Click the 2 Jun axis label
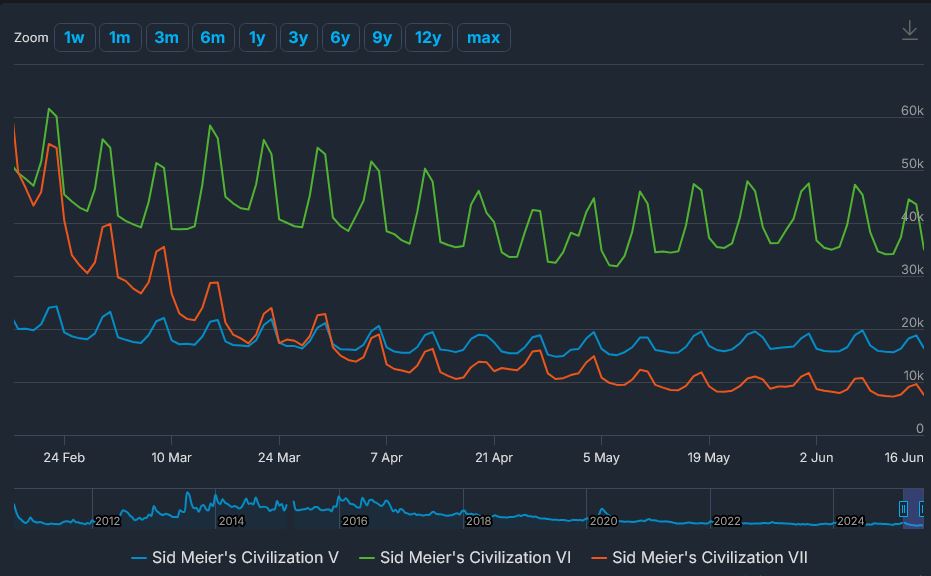Image resolution: width=931 pixels, height=576 pixels. [816, 457]
